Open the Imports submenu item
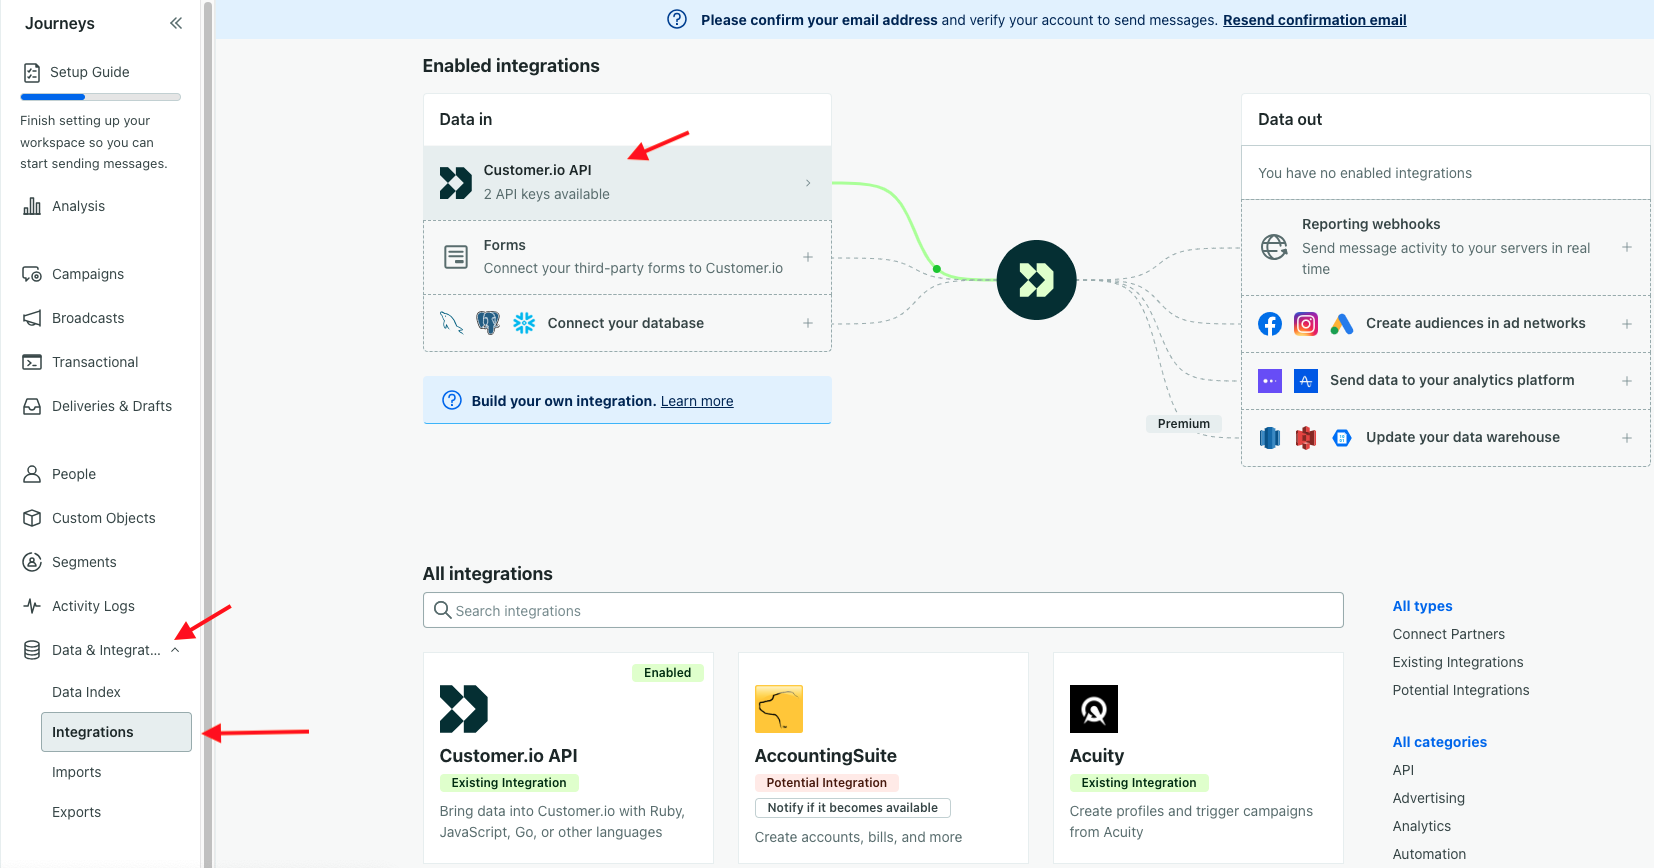The image size is (1654, 868). (x=77, y=772)
